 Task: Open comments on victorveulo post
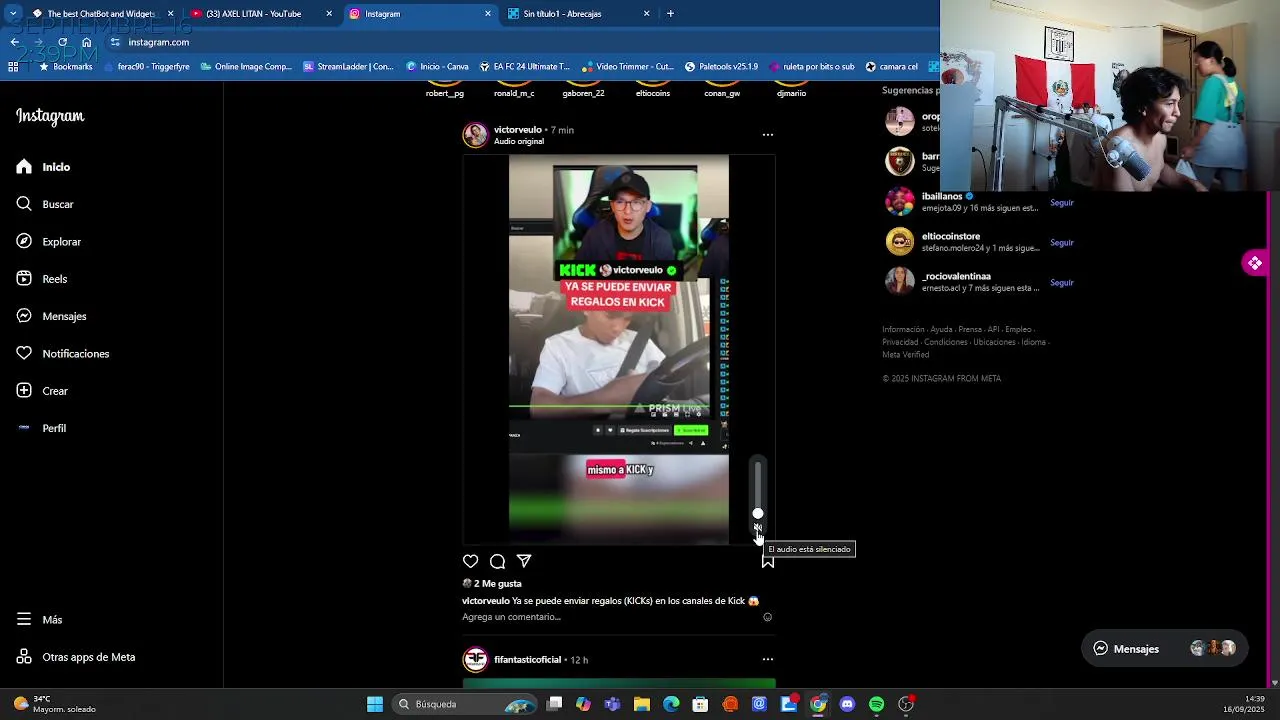point(497,562)
